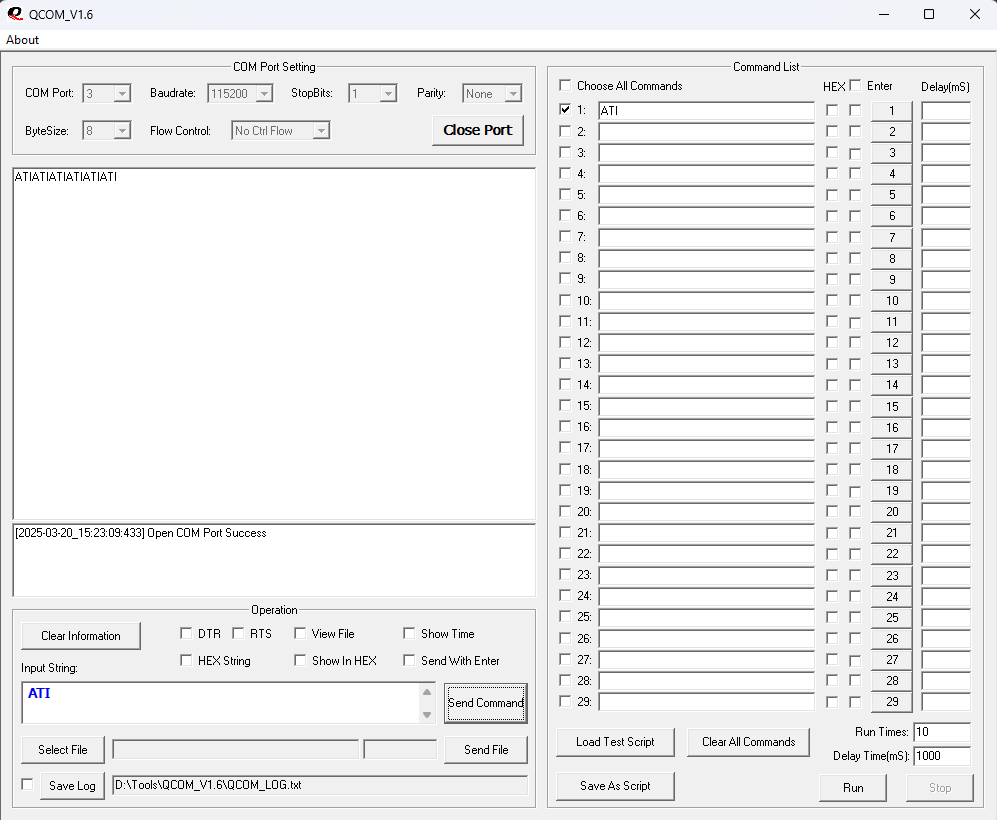Image resolution: width=997 pixels, height=820 pixels.
Task: Check Choose All Commands
Action: (565, 86)
